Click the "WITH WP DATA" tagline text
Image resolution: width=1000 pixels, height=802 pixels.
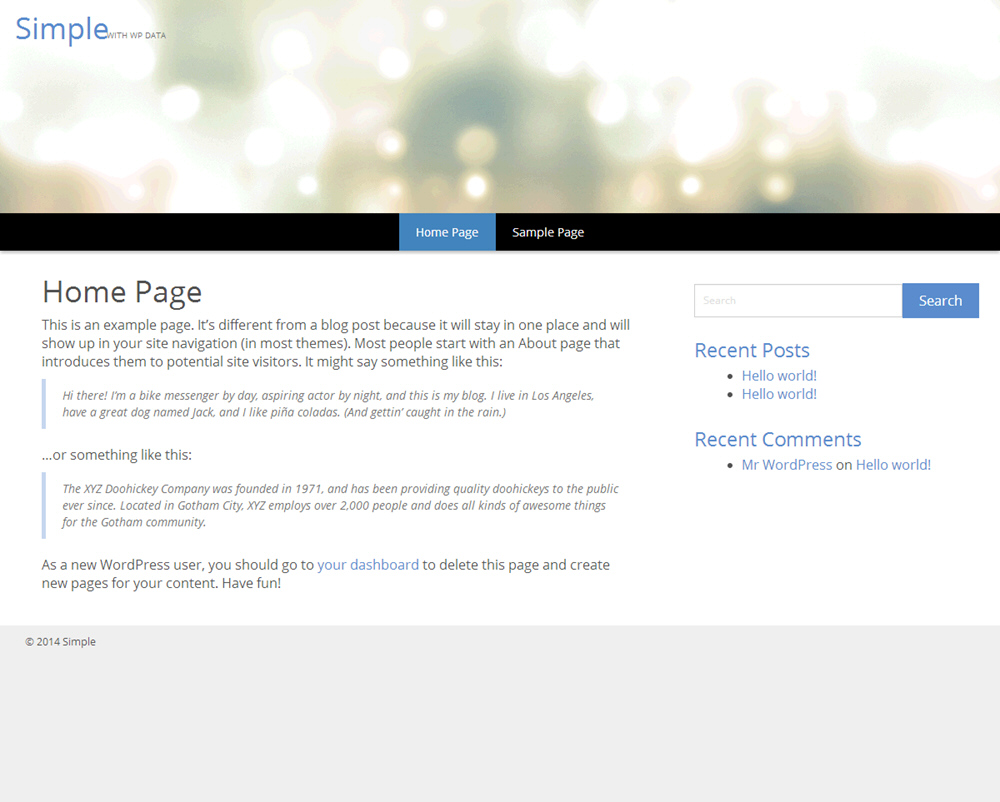click(x=137, y=36)
